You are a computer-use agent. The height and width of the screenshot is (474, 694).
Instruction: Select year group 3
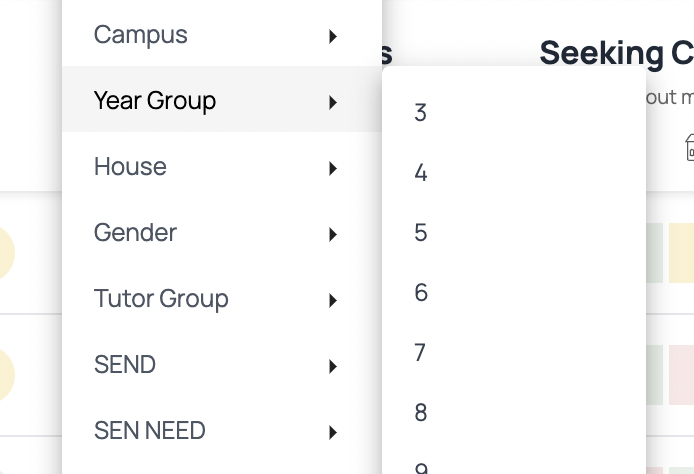[x=514, y=112]
